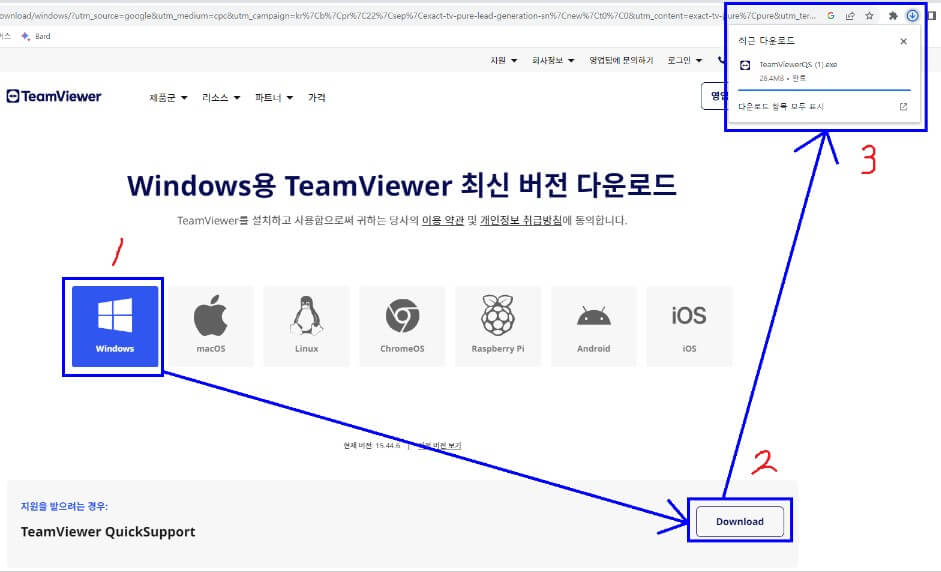The width and height of the screenshot is (941, 572).
Task: Click the Bard bookmark icon
Action: tap(25, 36)
